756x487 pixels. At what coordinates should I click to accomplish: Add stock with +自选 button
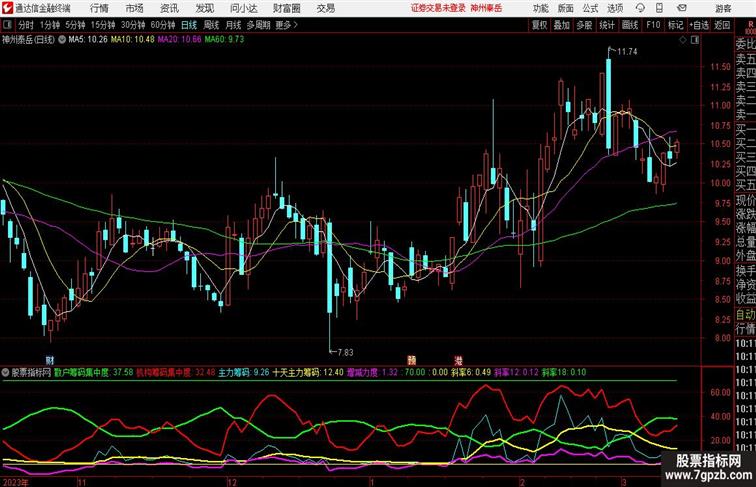tap(699, 25)
